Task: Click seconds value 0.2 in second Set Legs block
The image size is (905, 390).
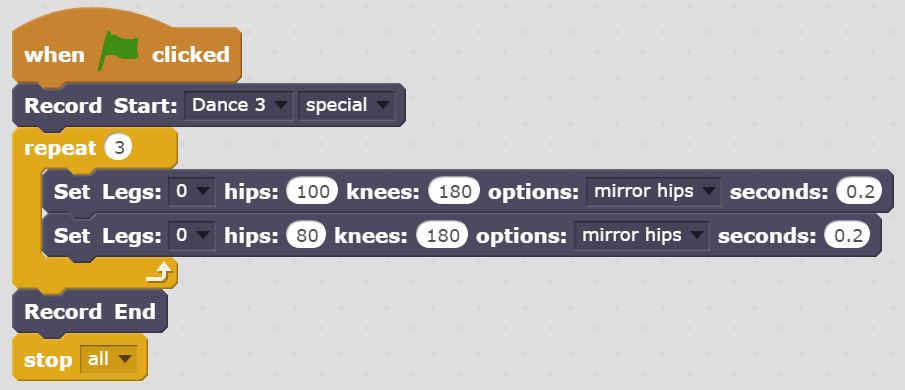Action: 847,235
